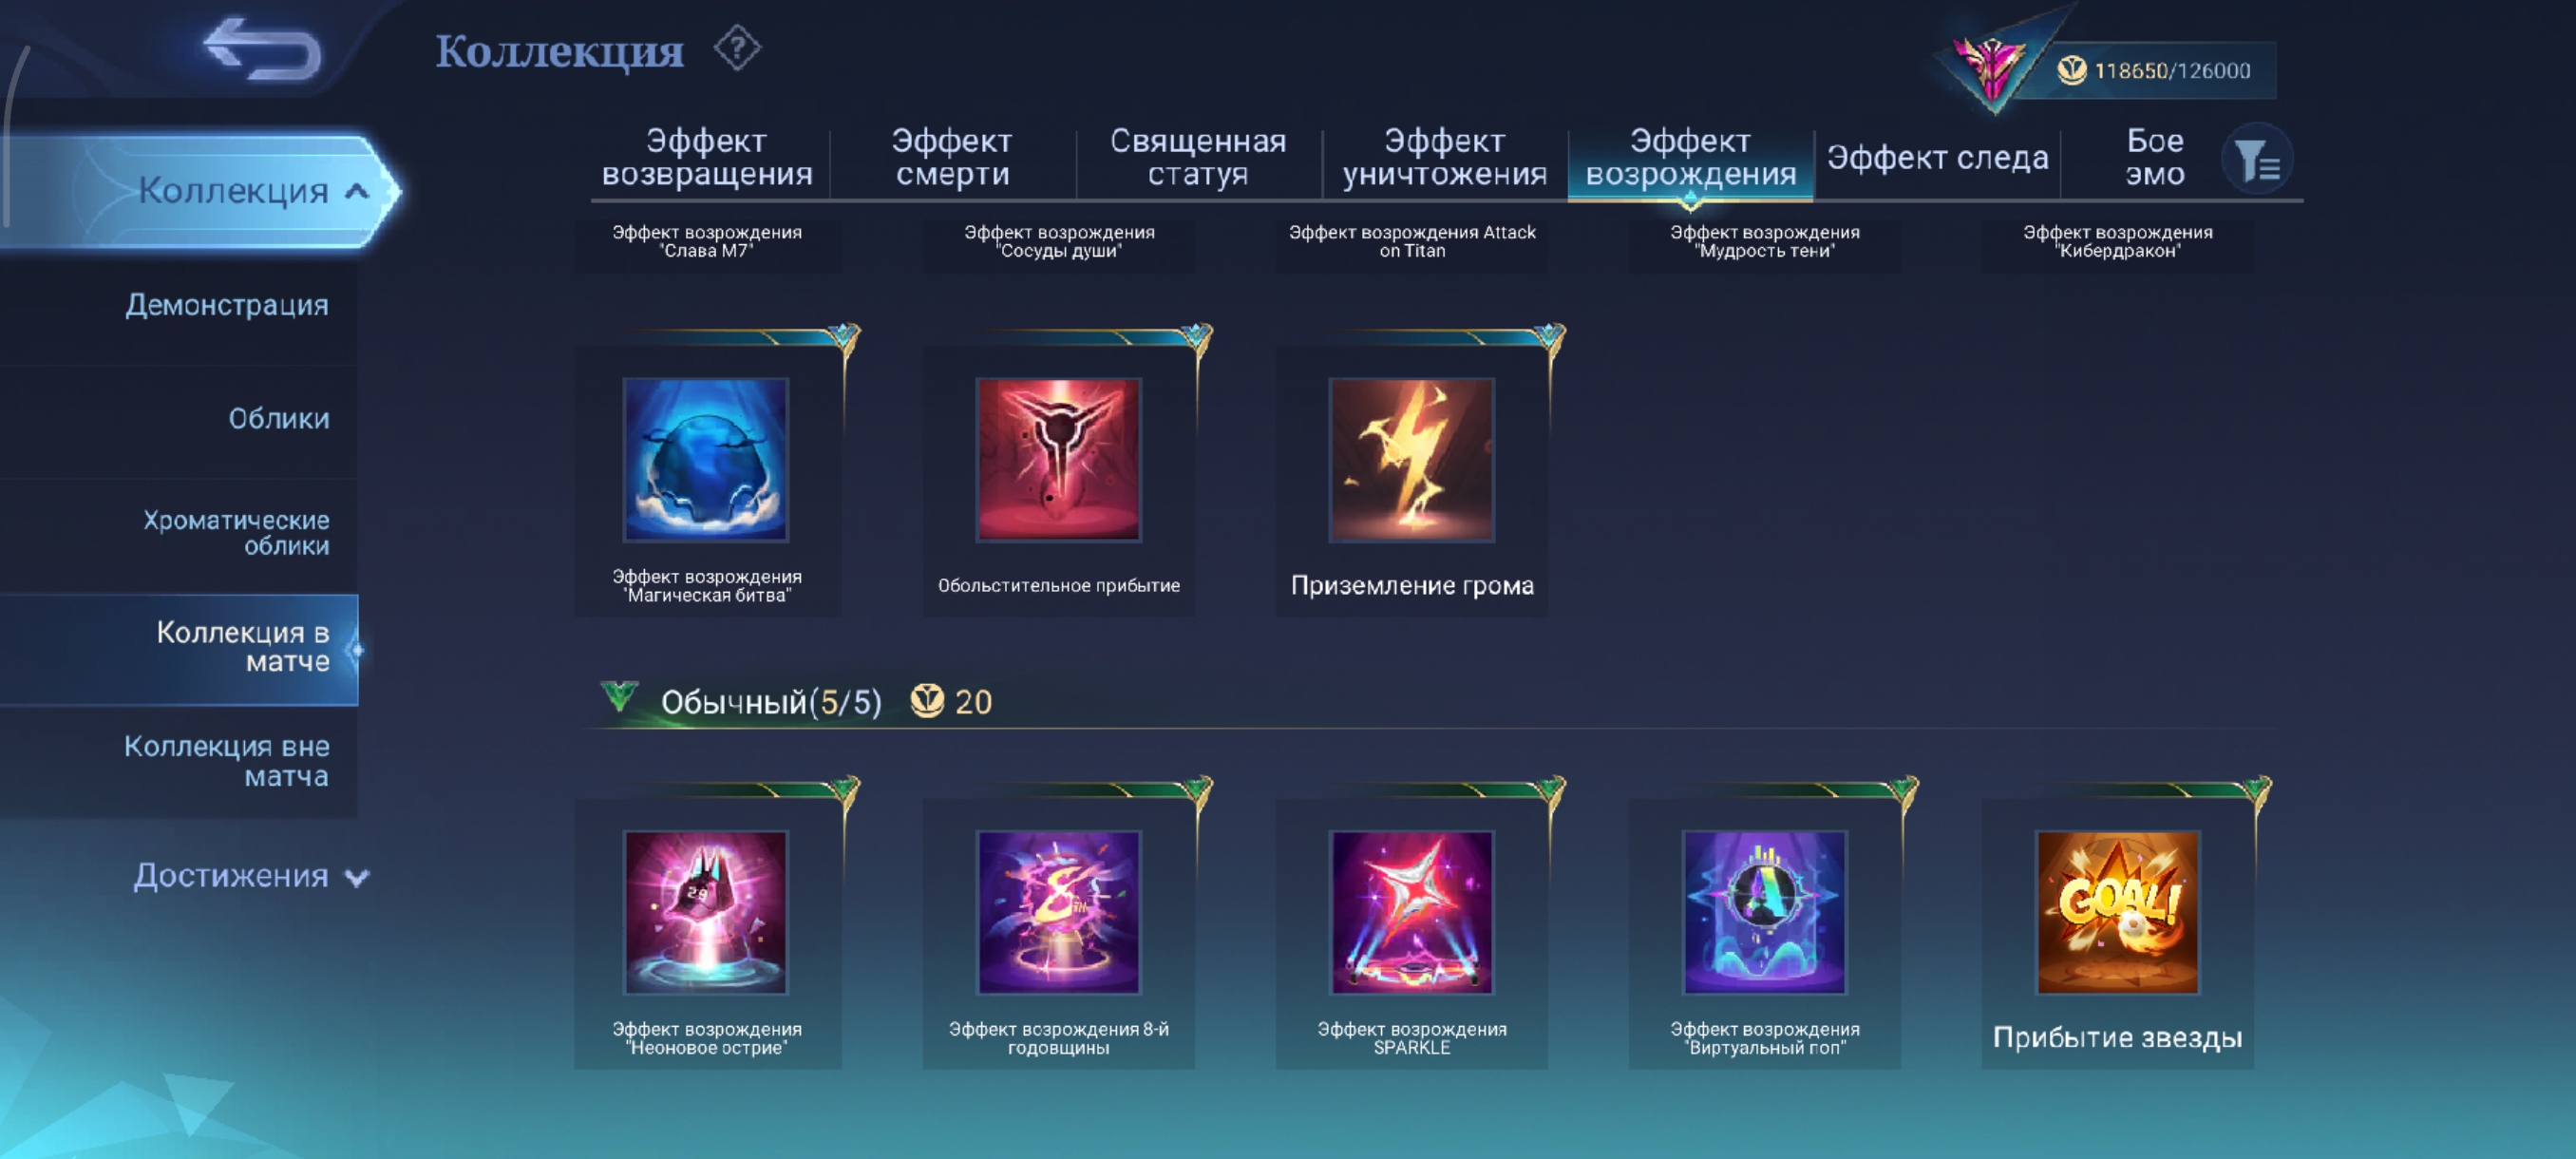
Task: Go back using the return arrow
Action: click(262, 49)
